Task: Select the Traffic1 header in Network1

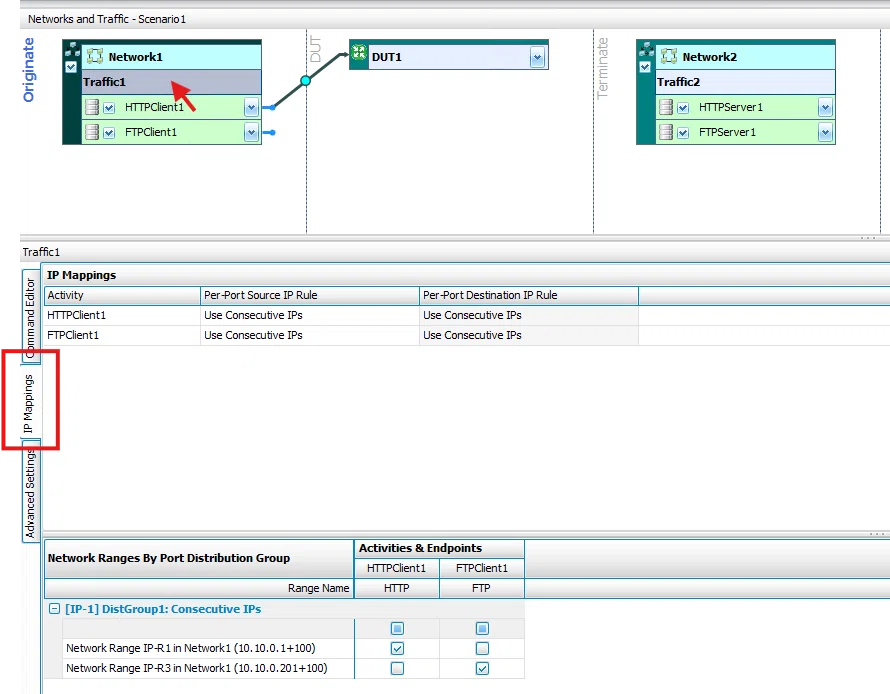Action: pyautogui.click(x=171, y=82)
